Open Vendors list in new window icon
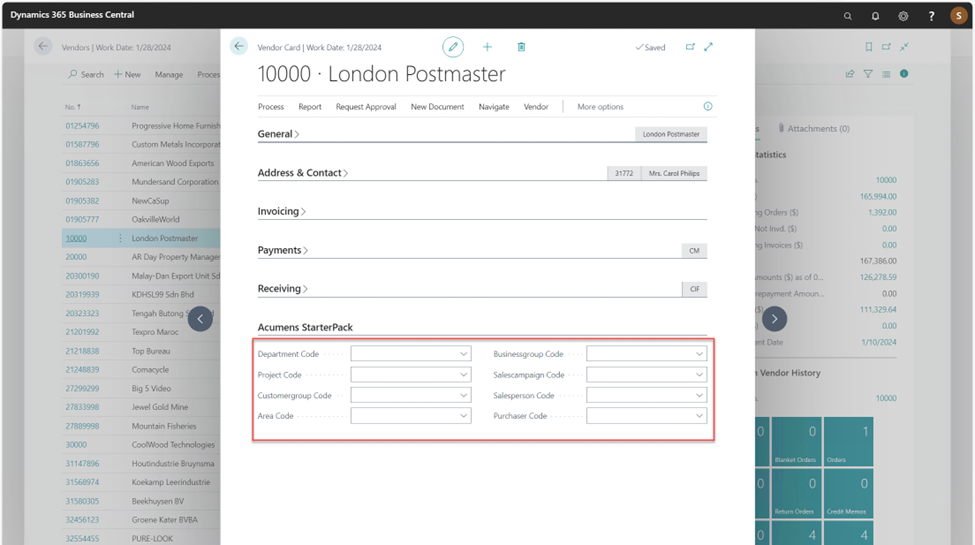 886,47
